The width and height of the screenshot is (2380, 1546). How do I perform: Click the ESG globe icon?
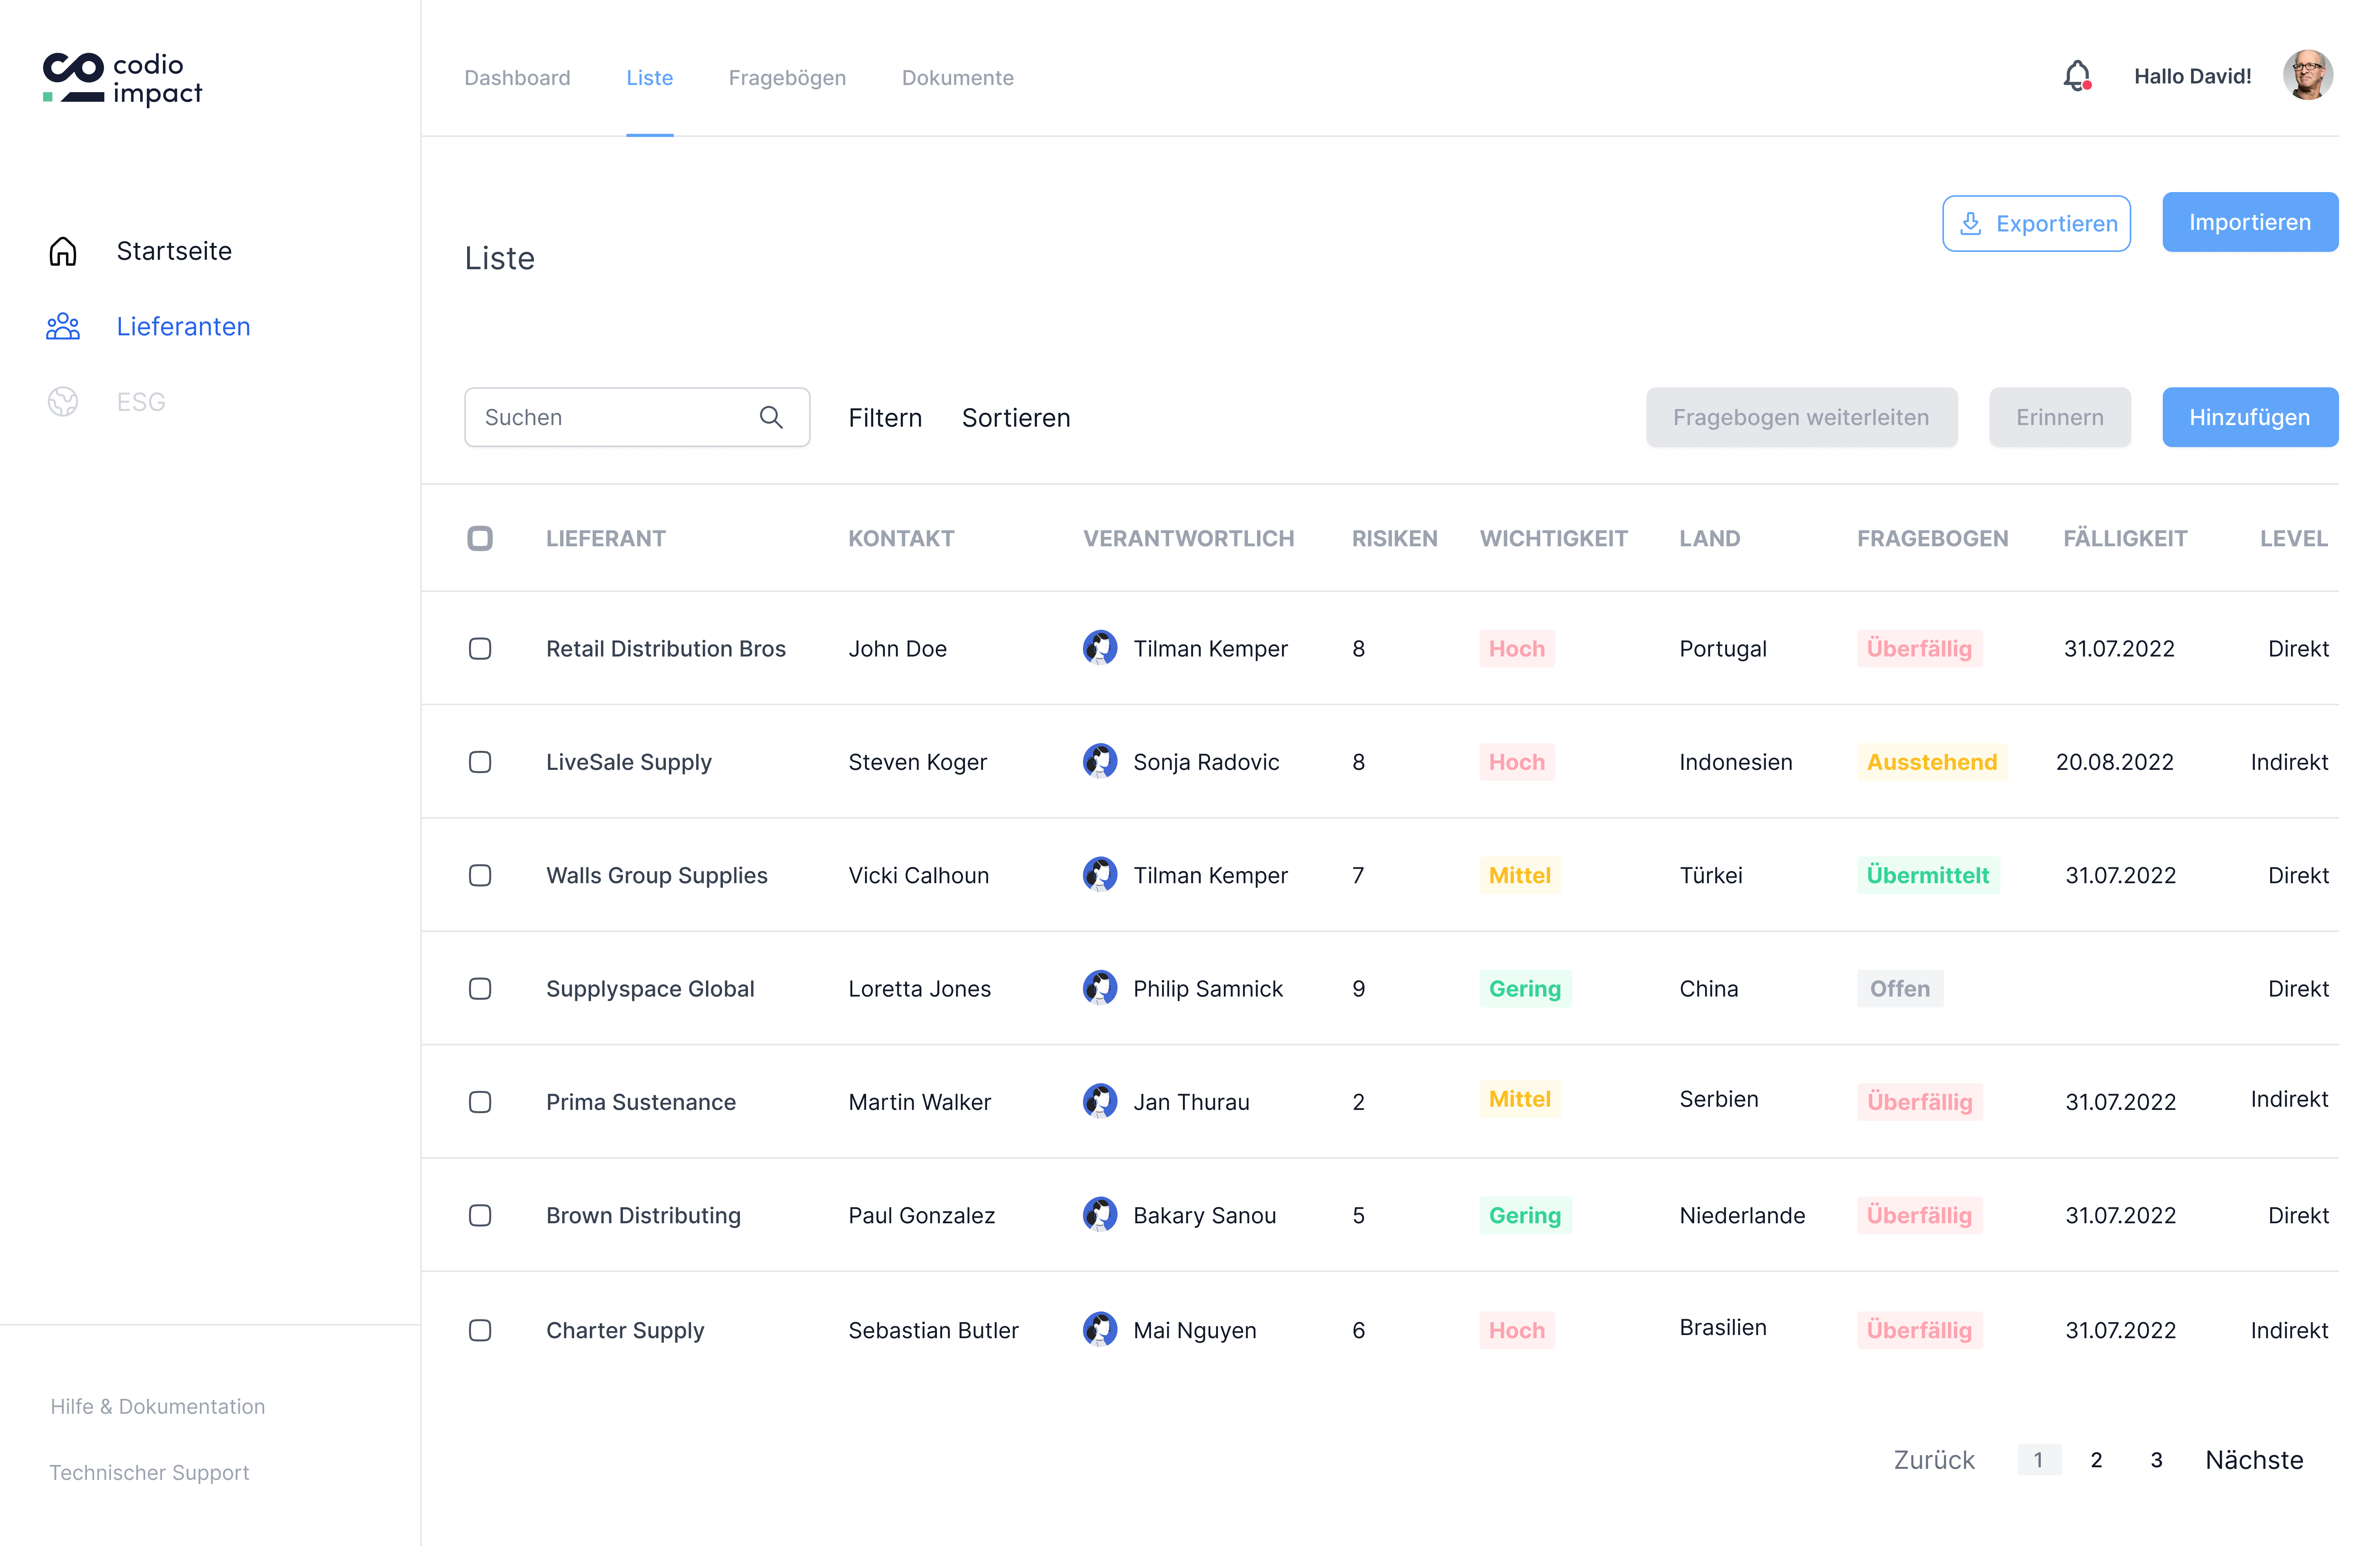(63, 402)
